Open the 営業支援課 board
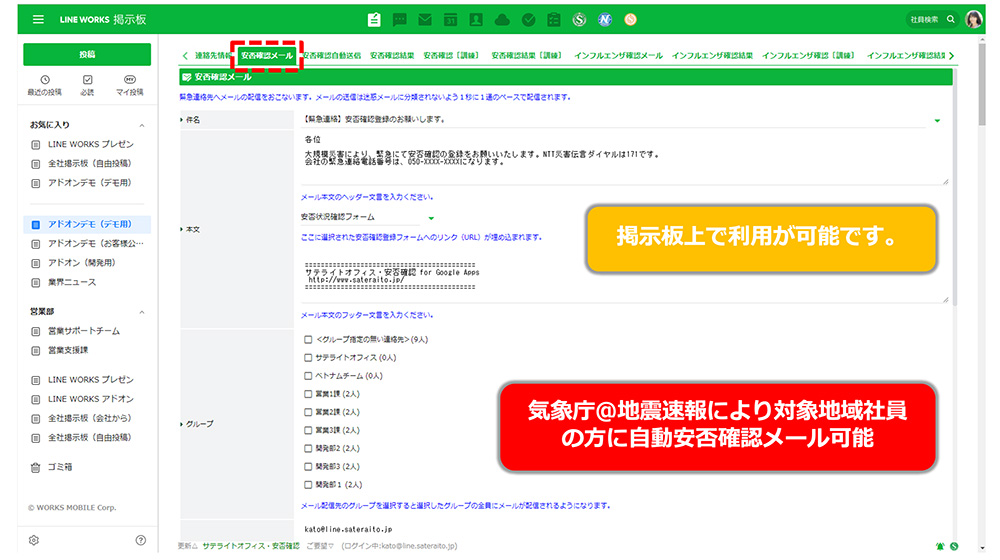 pos(68,350)
